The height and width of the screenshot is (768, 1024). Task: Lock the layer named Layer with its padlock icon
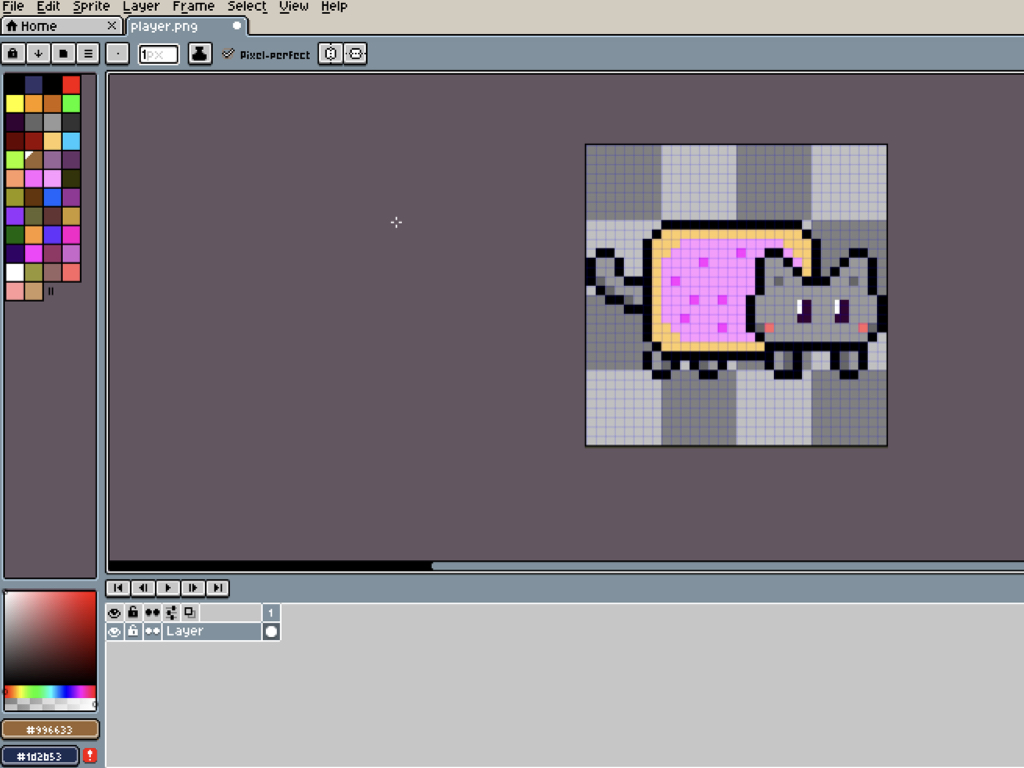click(x=133, y=632)
